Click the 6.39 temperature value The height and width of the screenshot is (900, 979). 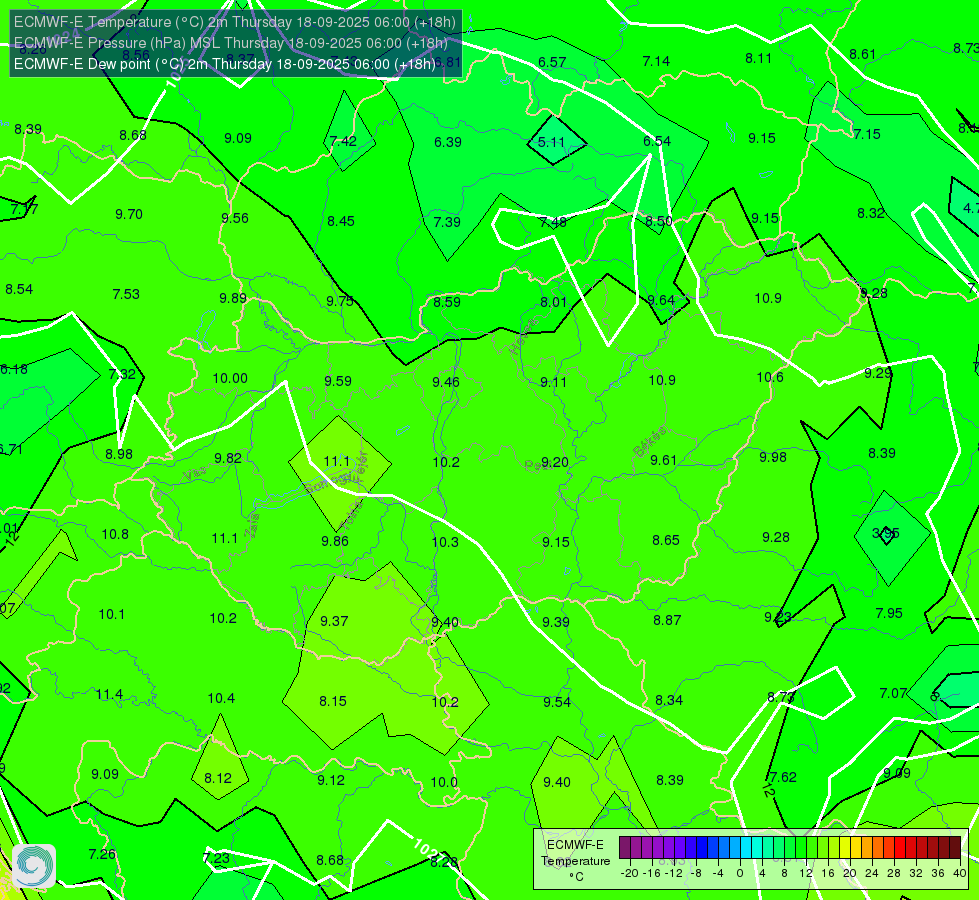click(448, 142)
